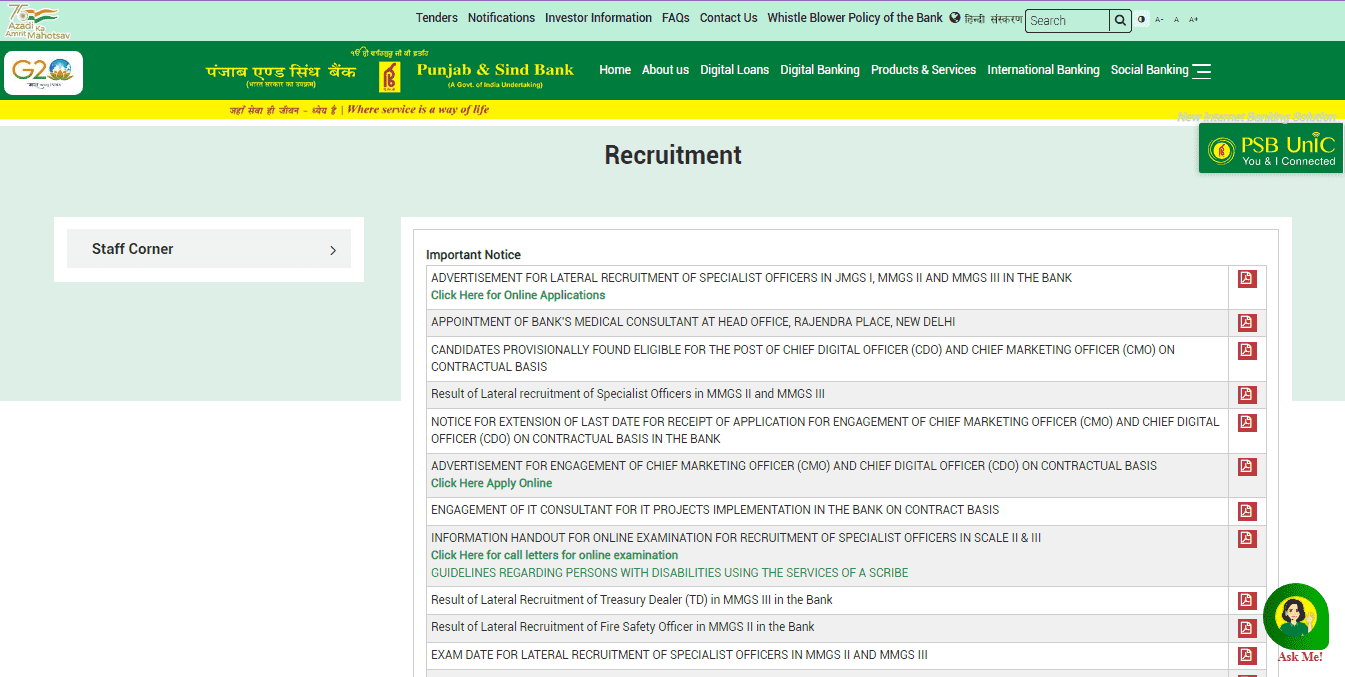Open PDF for IT Consultant engagement notice
Image resolution: width=1345 pixels, height=677 pixels.
coord(1246,512)
